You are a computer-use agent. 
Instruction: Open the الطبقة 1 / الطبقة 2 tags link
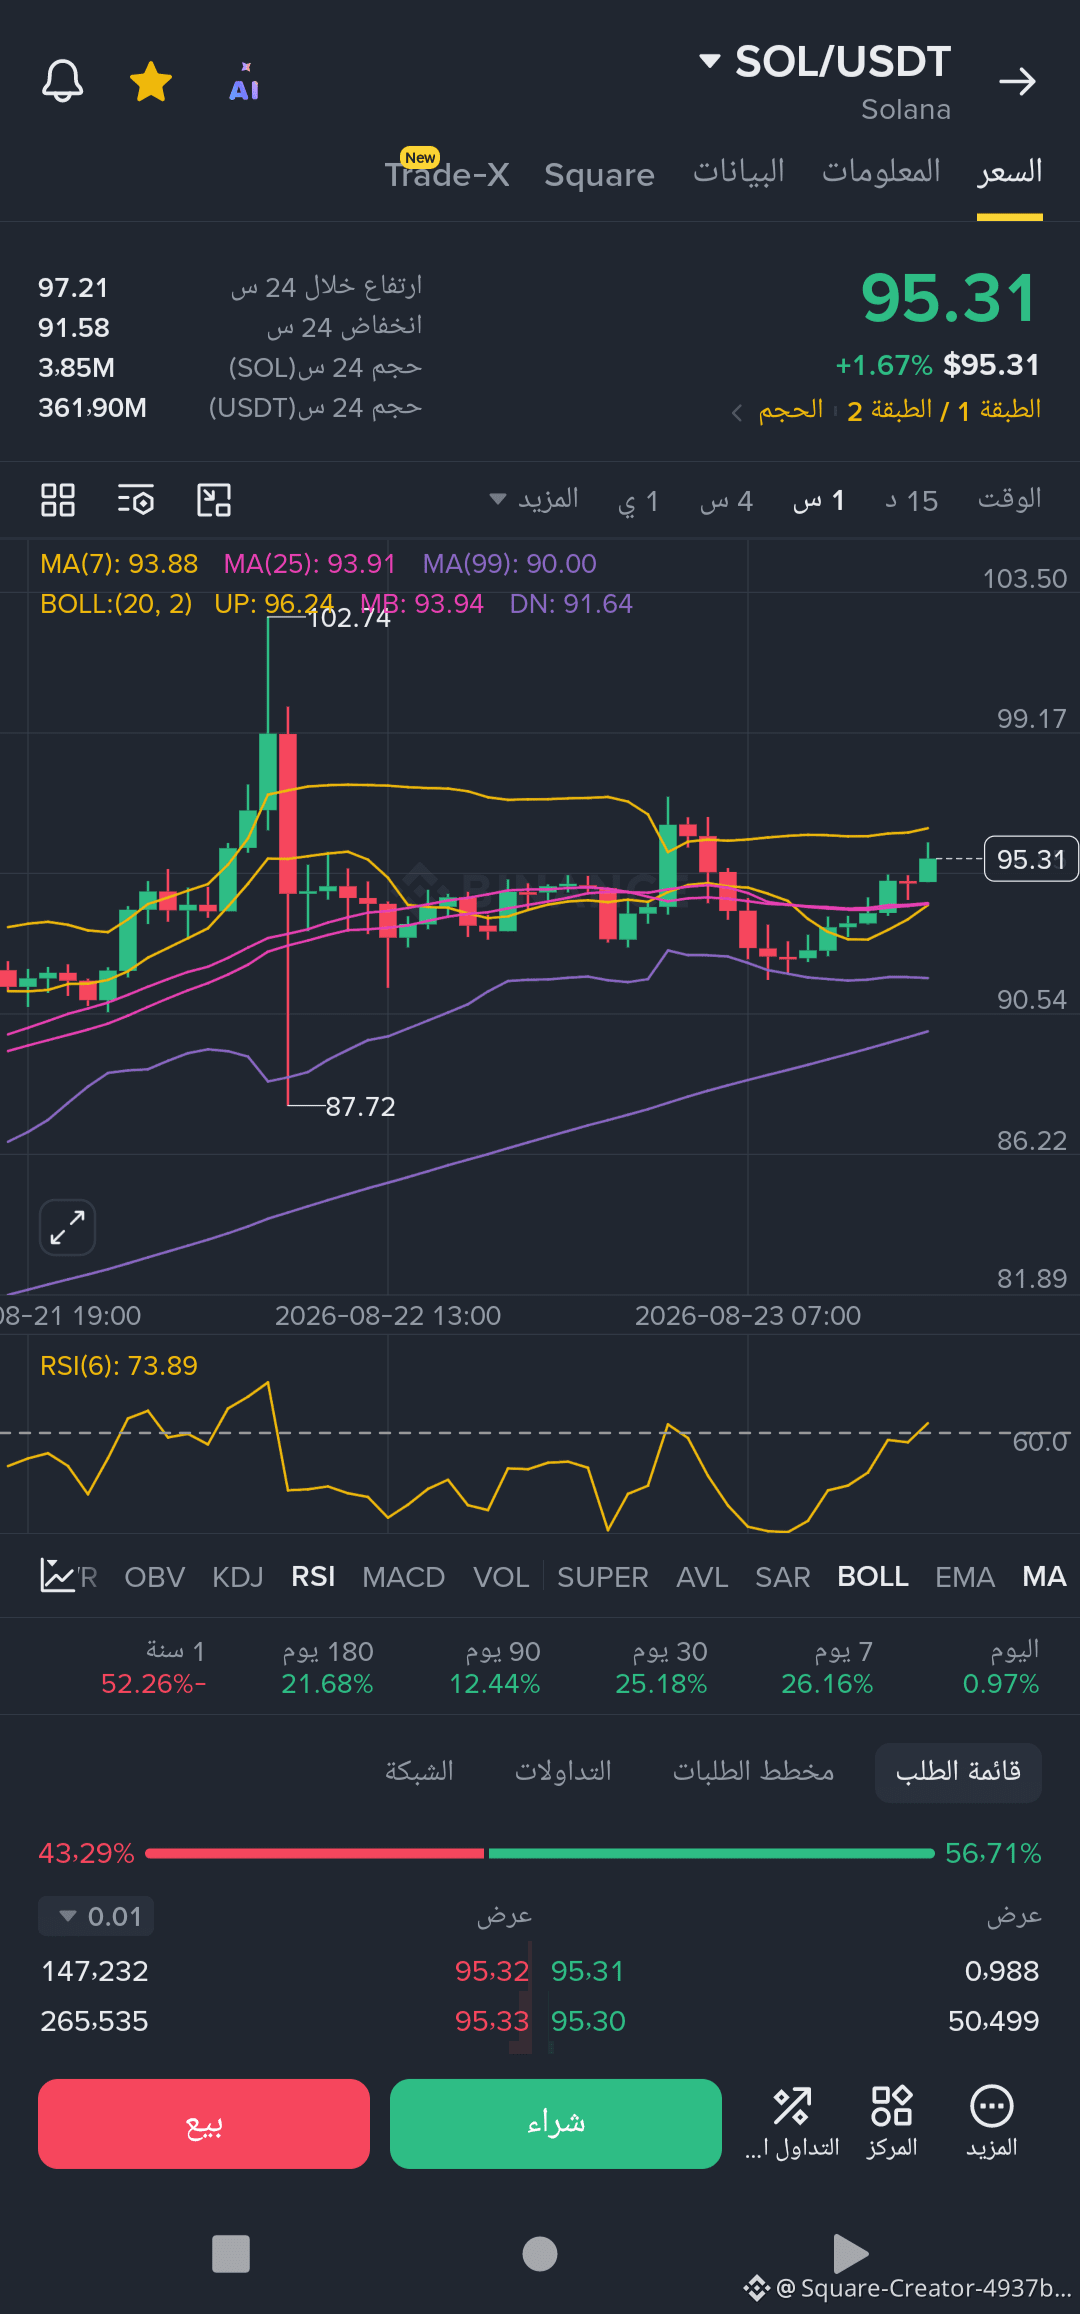tap(944, 410)
